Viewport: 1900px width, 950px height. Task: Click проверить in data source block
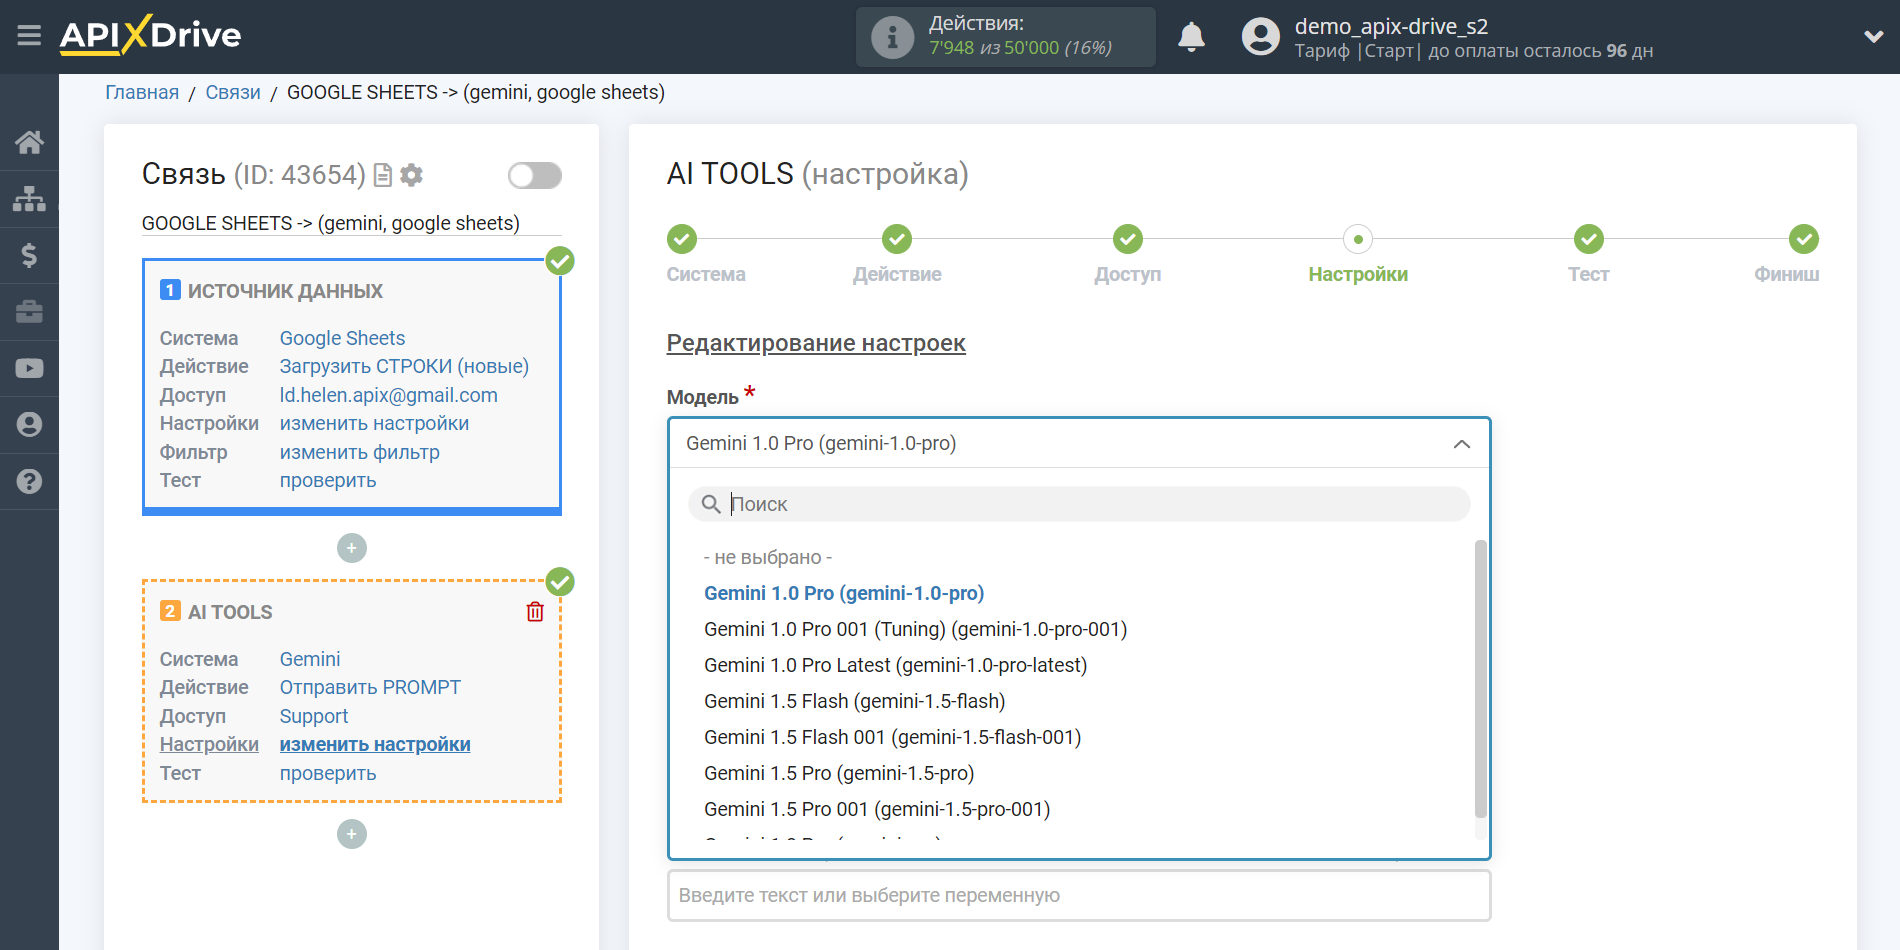328,480
